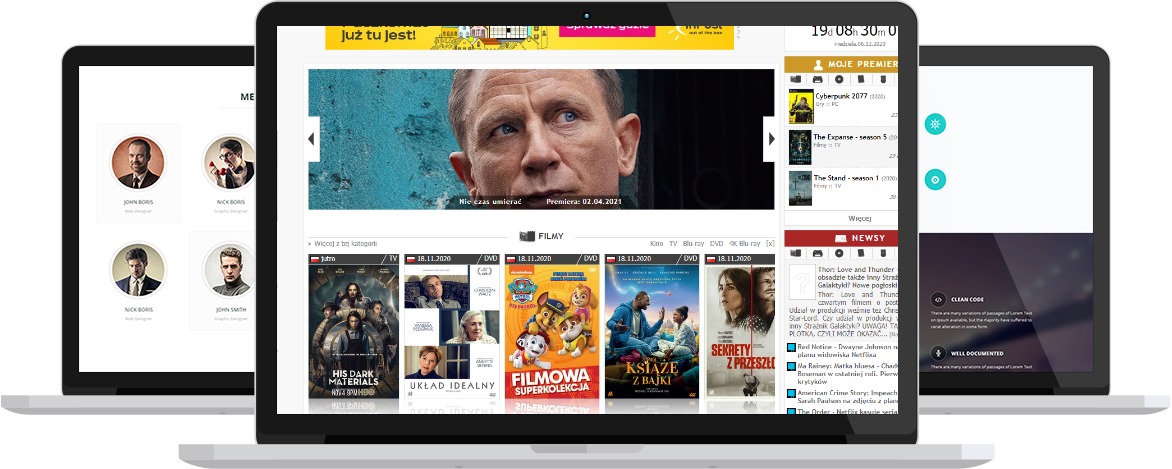Click the countdown timer text at top right
The width and height of the screenshot is (1172, 469).
click(854, 31)
